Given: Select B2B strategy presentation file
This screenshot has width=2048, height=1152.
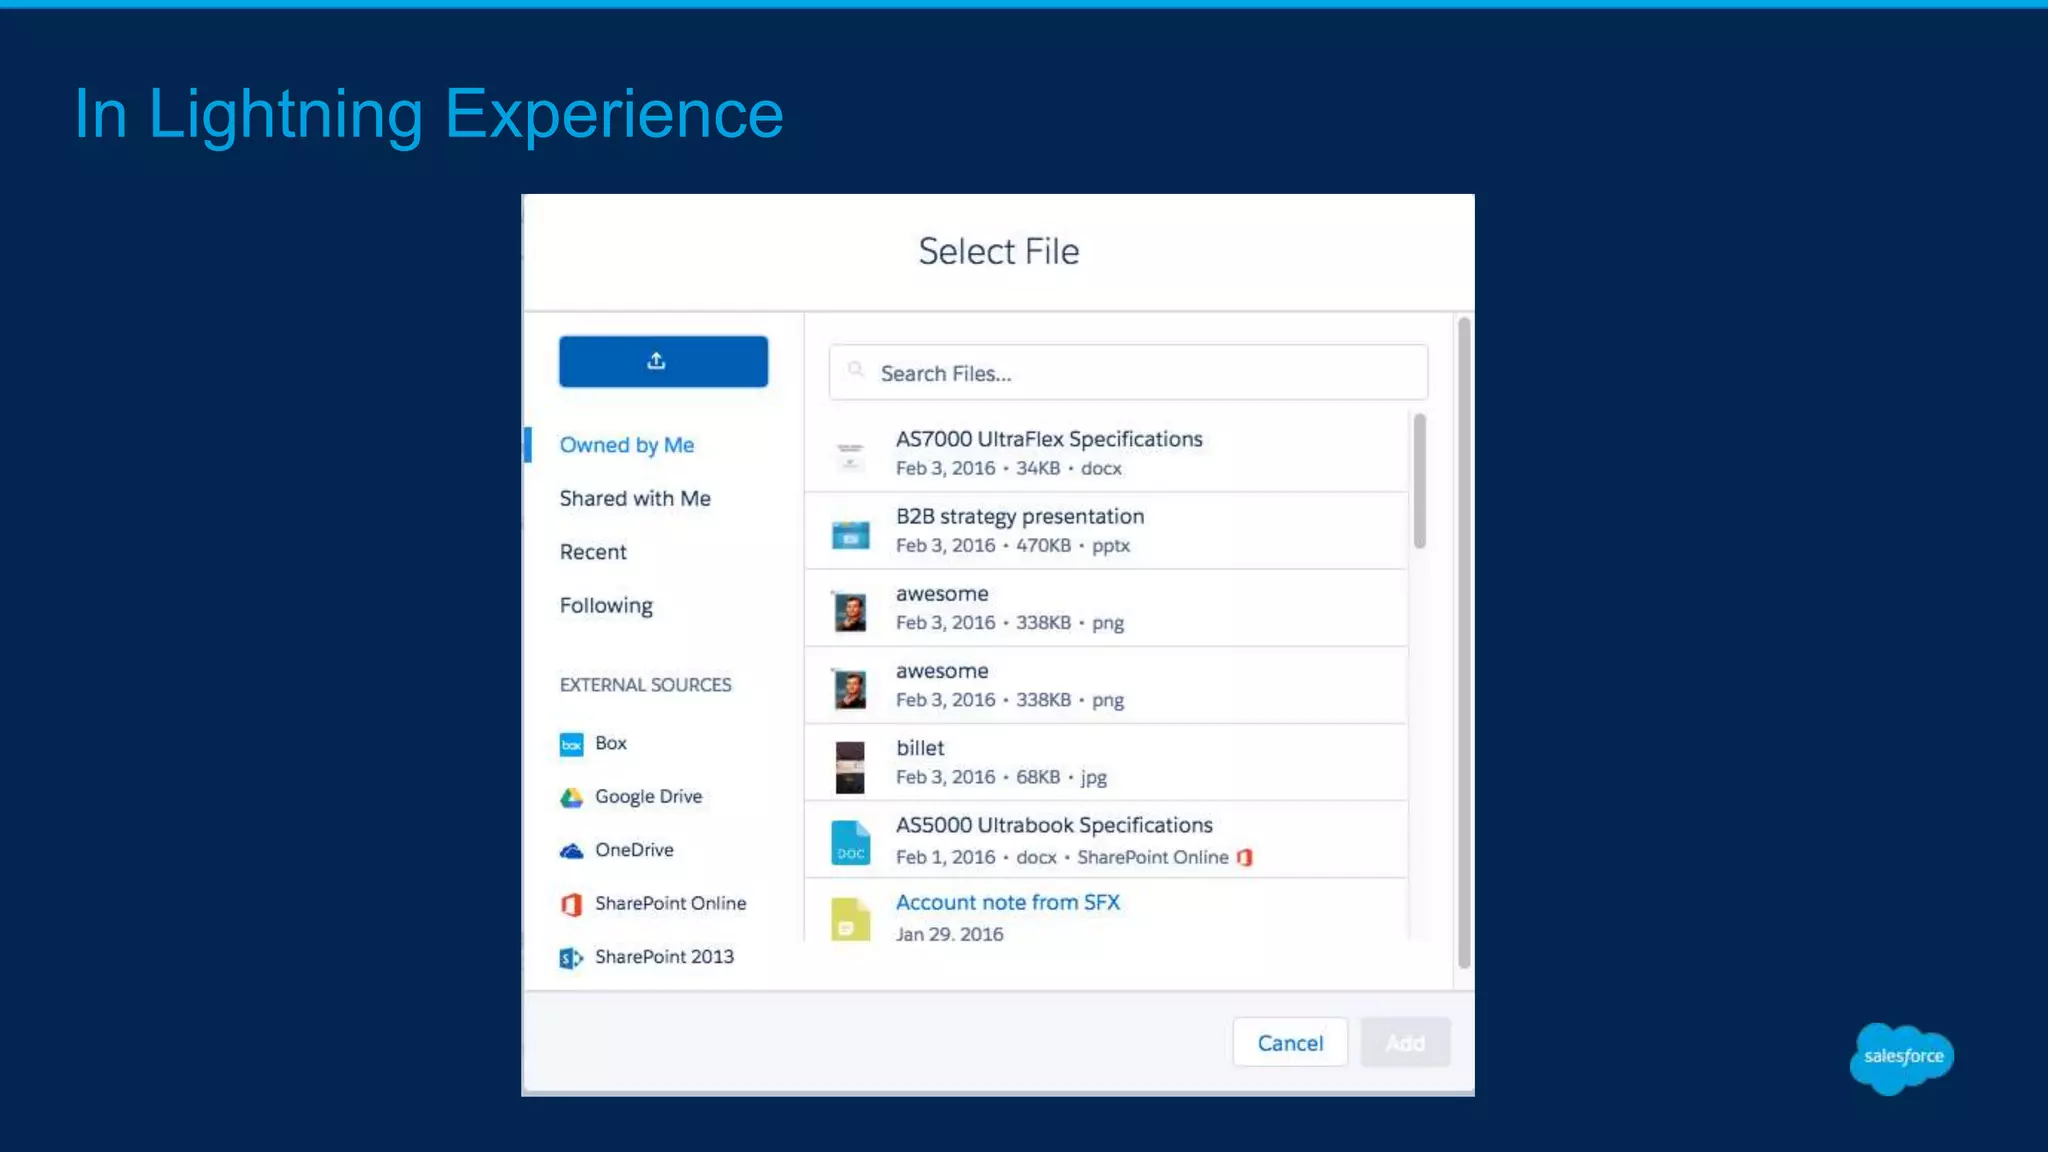Looking at the screenshot, I should [1106, 531].
